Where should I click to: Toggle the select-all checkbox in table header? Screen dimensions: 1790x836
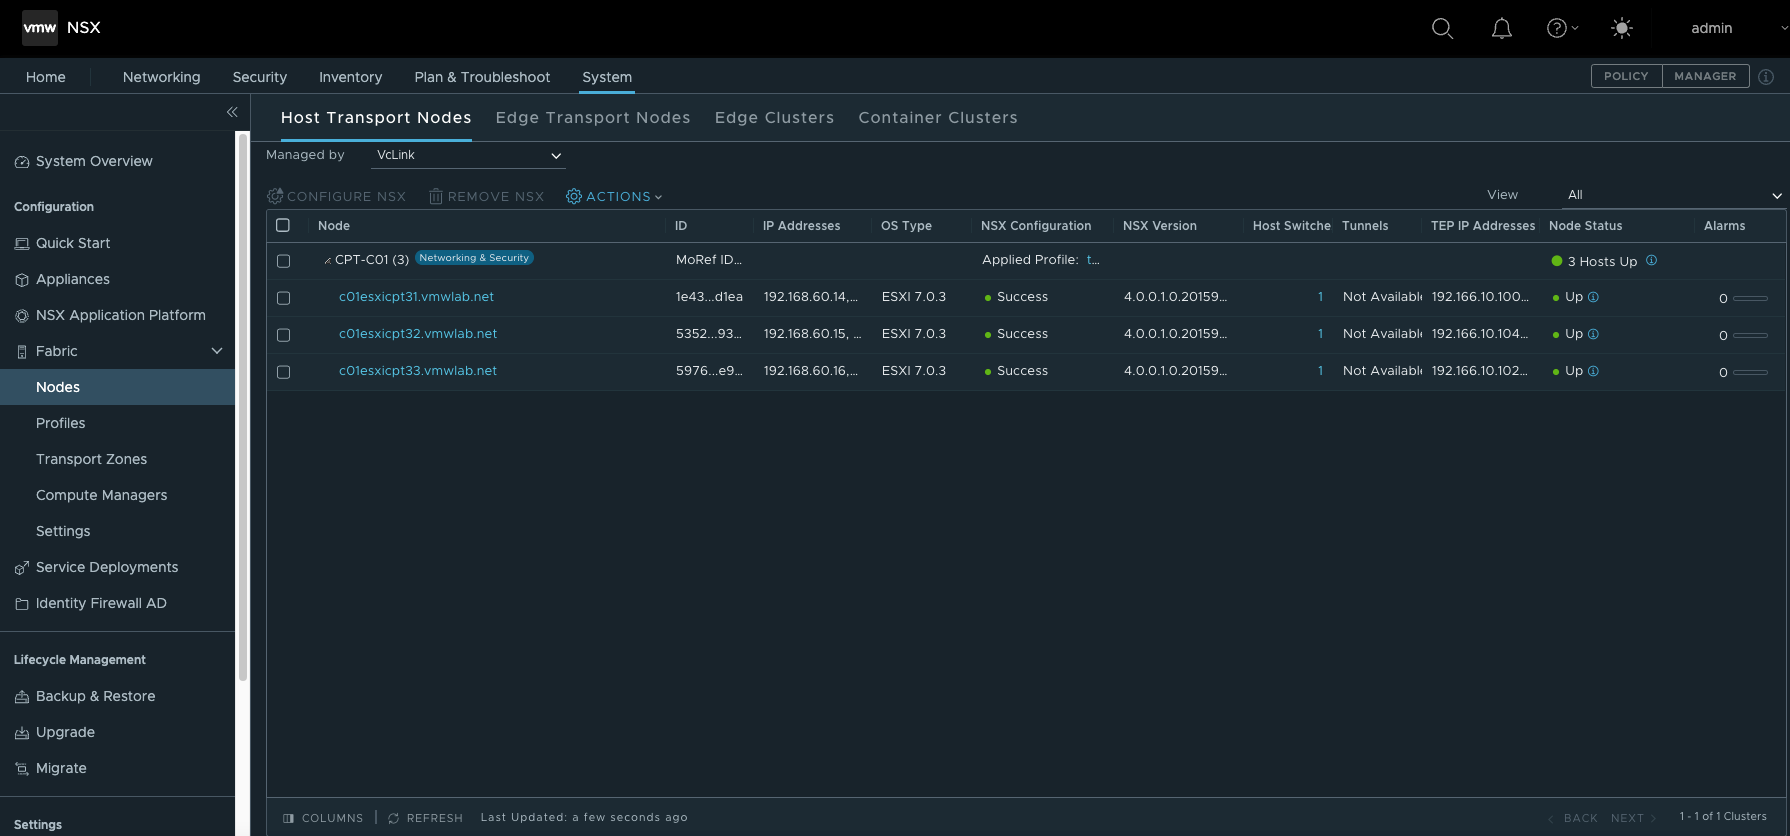[283, 225]
